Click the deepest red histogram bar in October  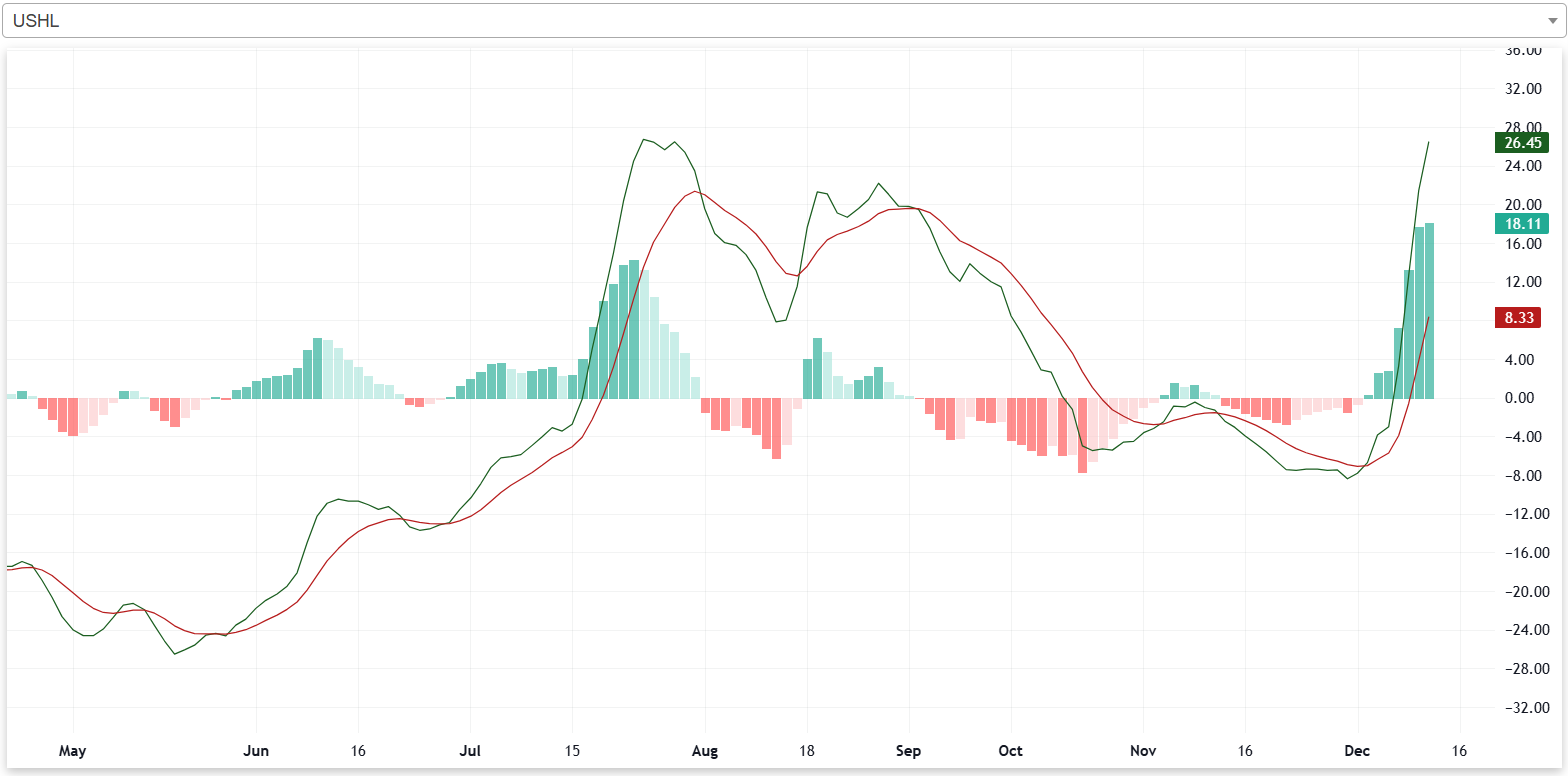click(x=1082, y=435)
